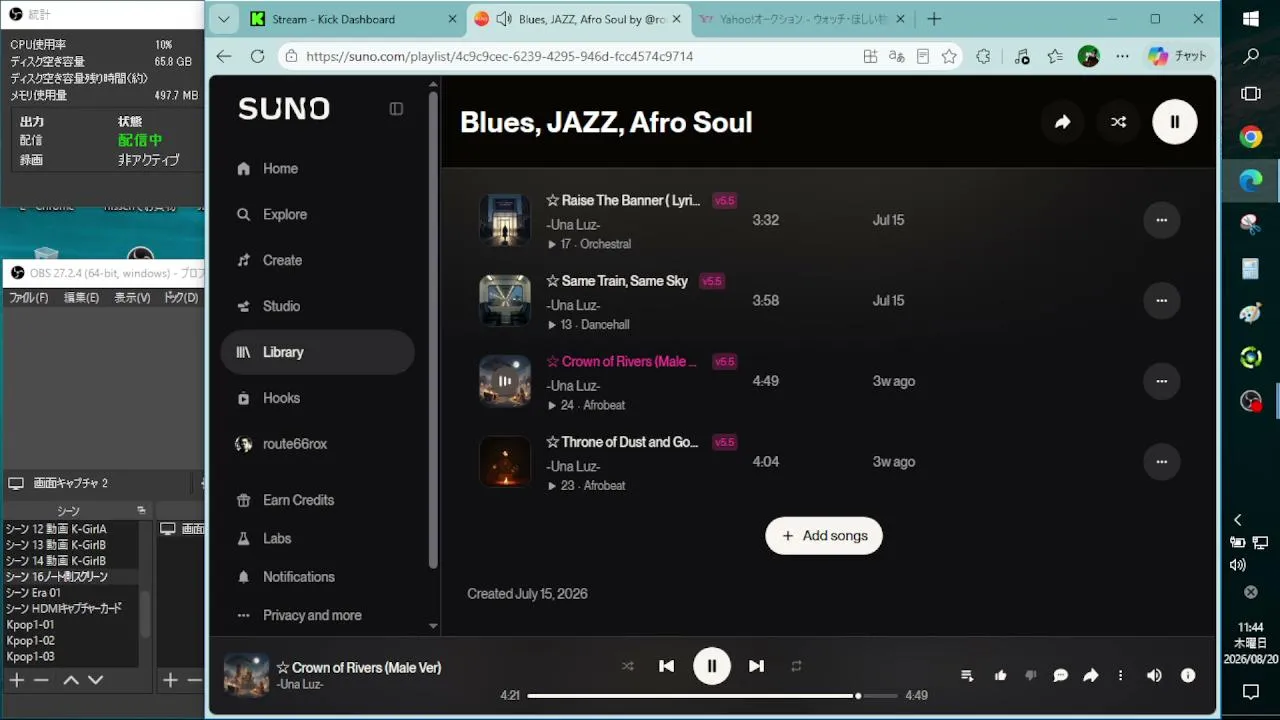Open browser extensions menu
The image size is (1280, 720).
[x=983, y=57]
